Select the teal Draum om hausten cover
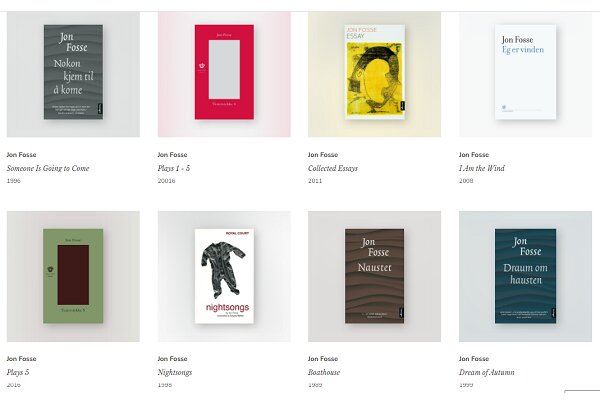 click(525, 276)
